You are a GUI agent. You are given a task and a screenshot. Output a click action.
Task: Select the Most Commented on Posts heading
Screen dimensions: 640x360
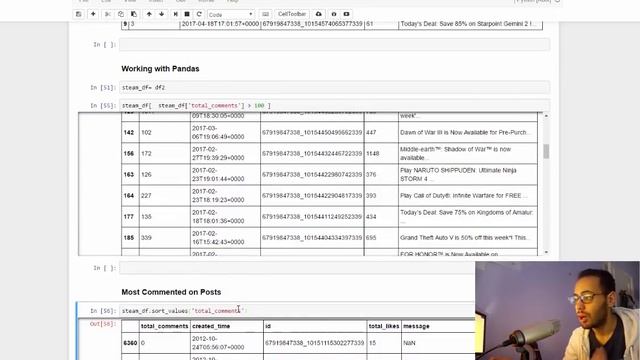tap(171, 292)
